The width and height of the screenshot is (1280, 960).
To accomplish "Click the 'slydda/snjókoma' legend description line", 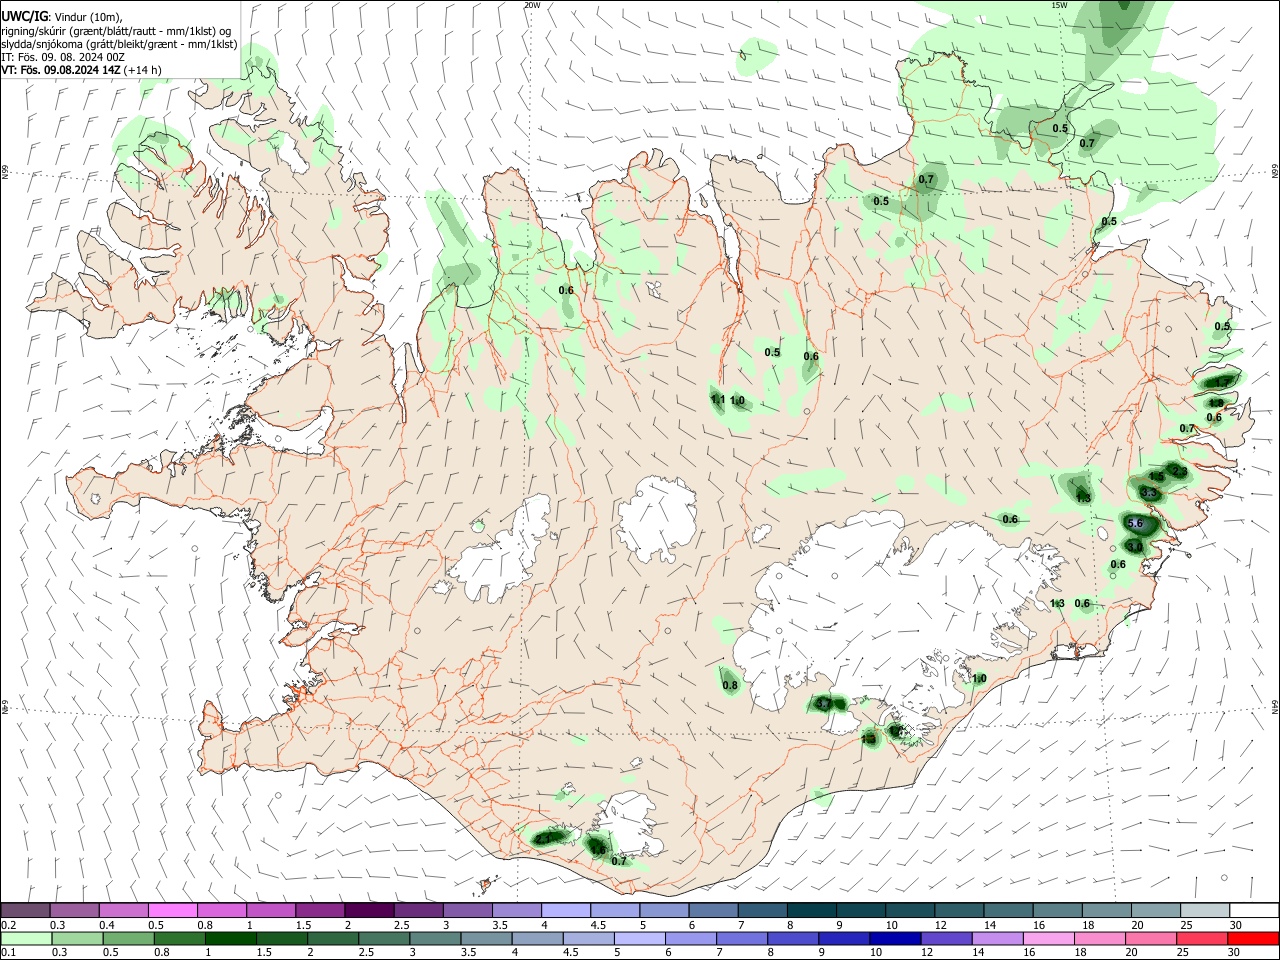I will coord(119,44).
